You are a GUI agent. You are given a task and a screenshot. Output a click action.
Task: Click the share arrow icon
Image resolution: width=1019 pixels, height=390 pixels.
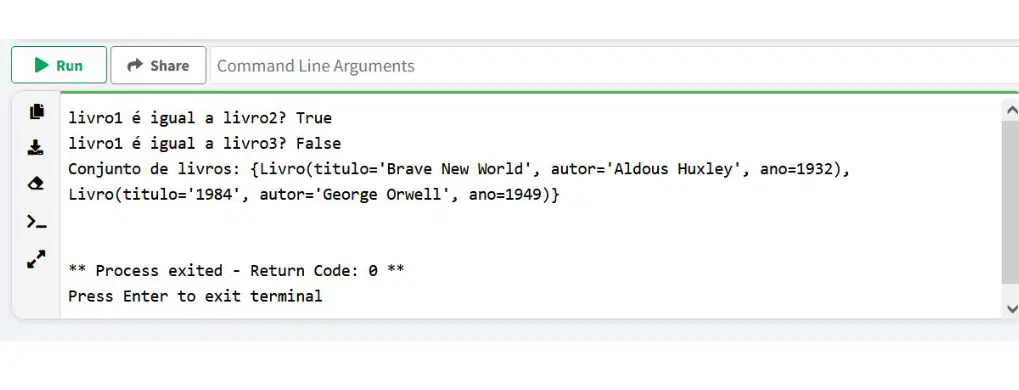[x=135, y=65]
